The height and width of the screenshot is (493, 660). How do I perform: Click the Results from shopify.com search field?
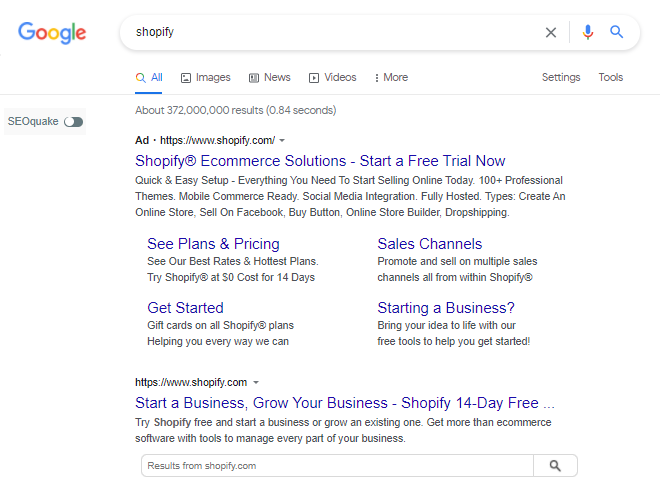point(337,466)
